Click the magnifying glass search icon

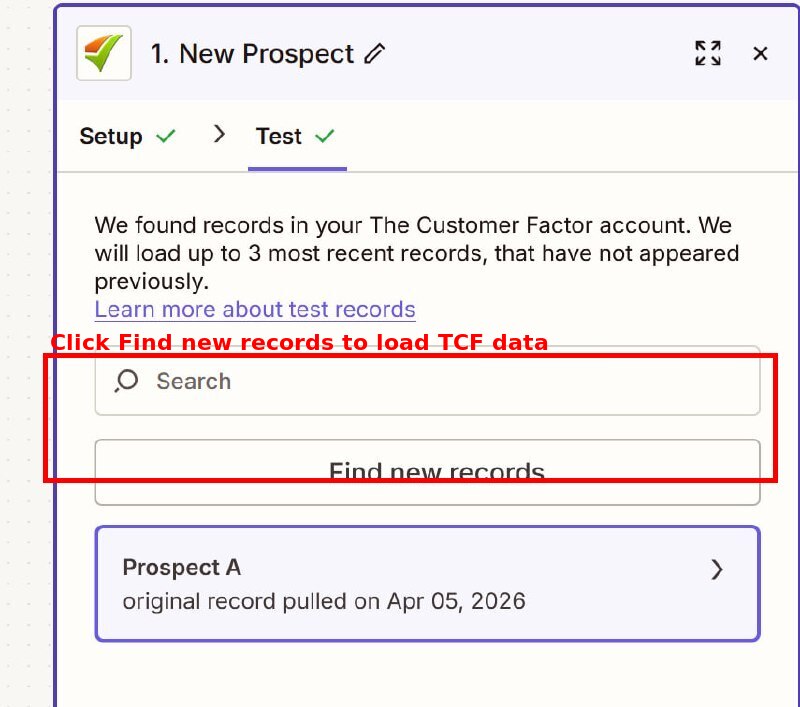[x=125, y=381]
